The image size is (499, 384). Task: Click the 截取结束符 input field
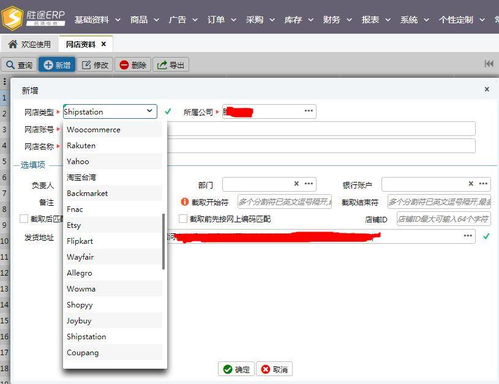(439, 201)
